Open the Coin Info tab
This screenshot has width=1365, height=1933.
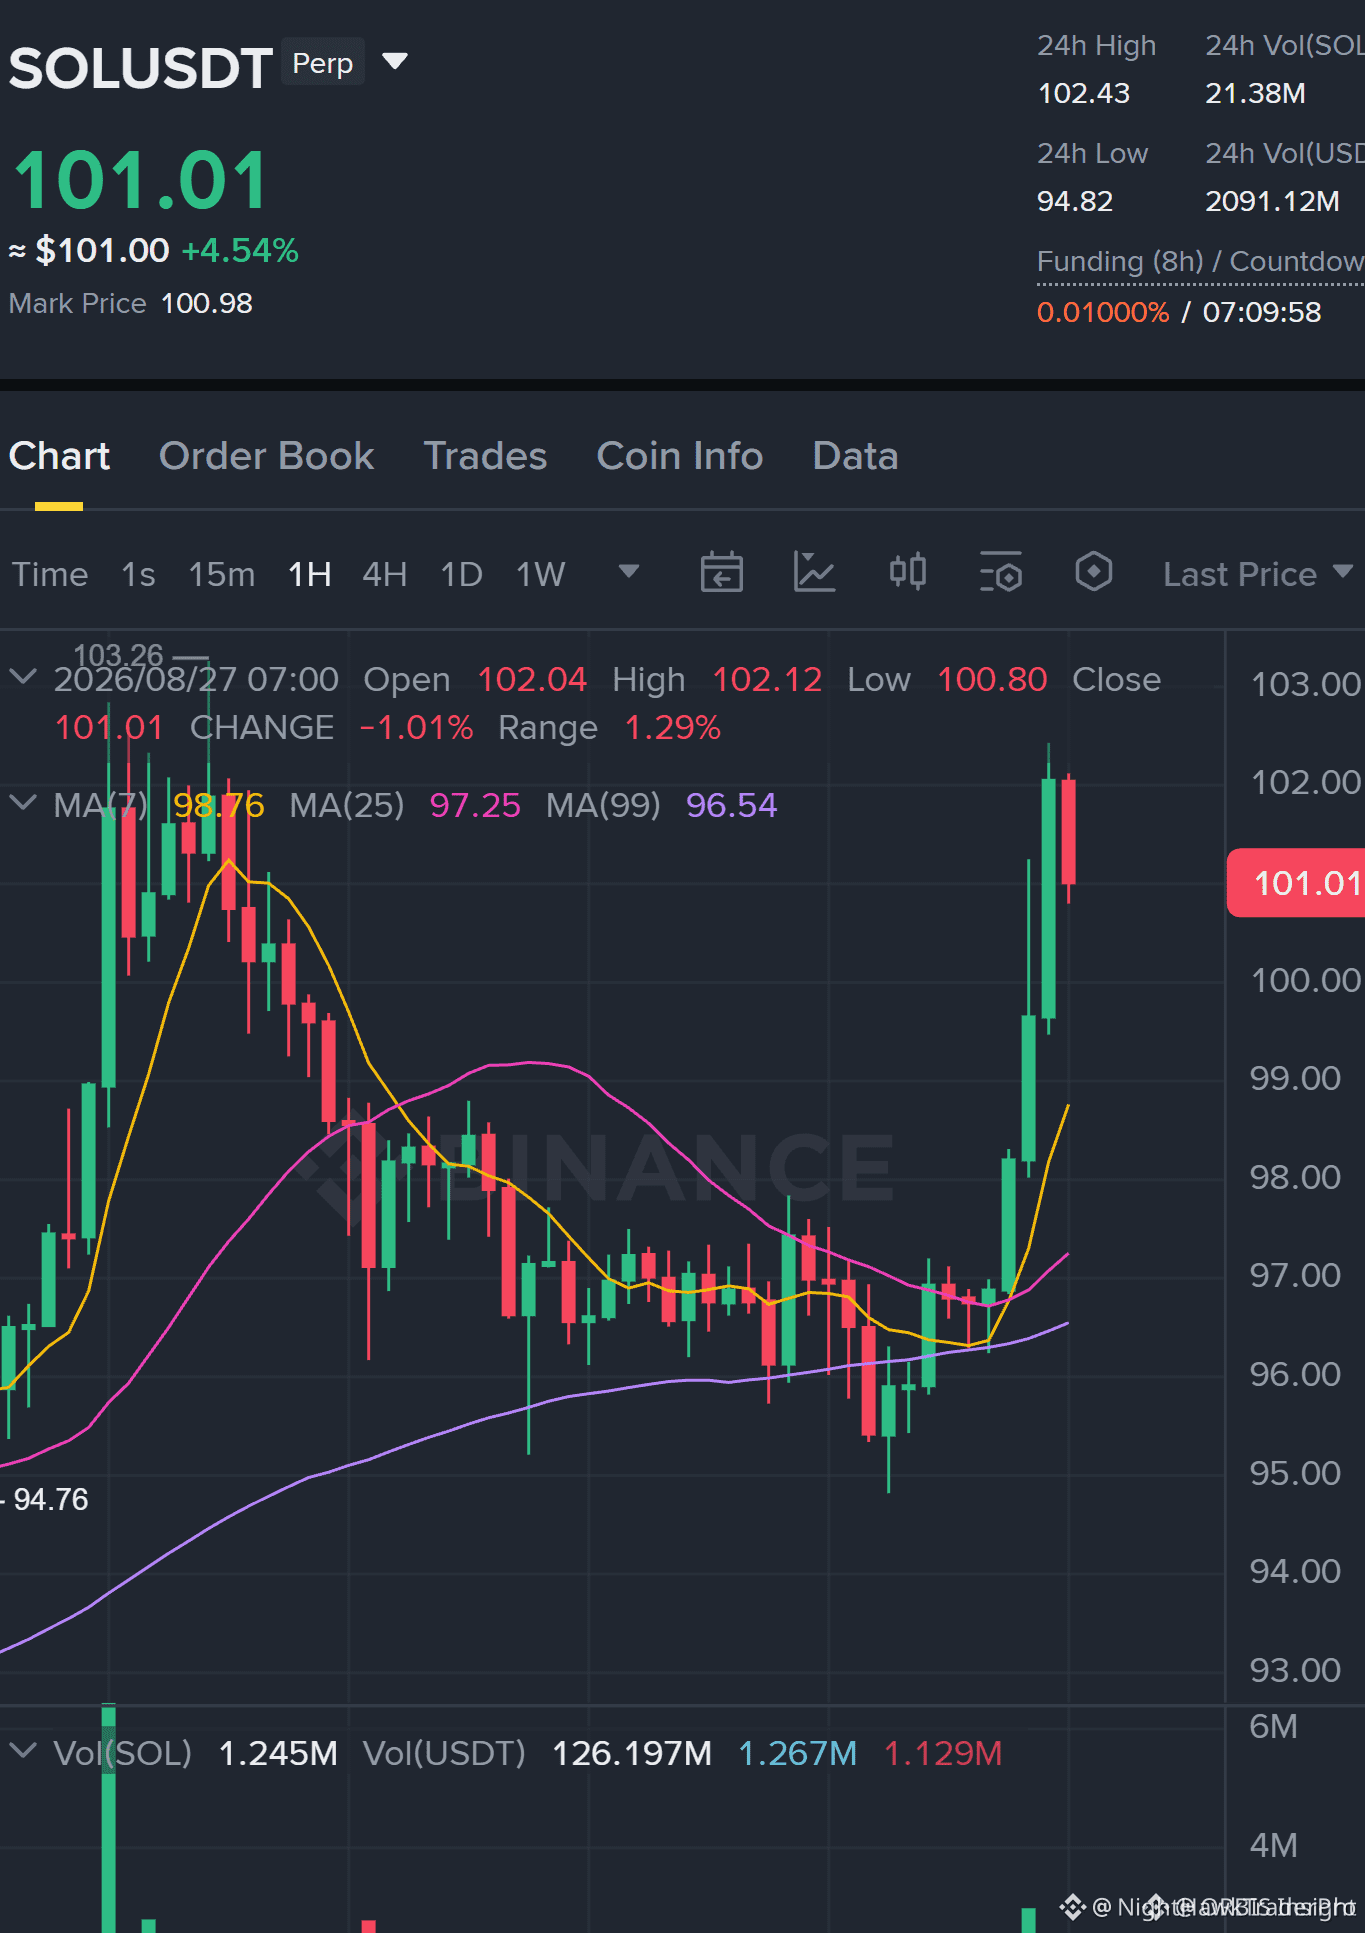(680, 456)
